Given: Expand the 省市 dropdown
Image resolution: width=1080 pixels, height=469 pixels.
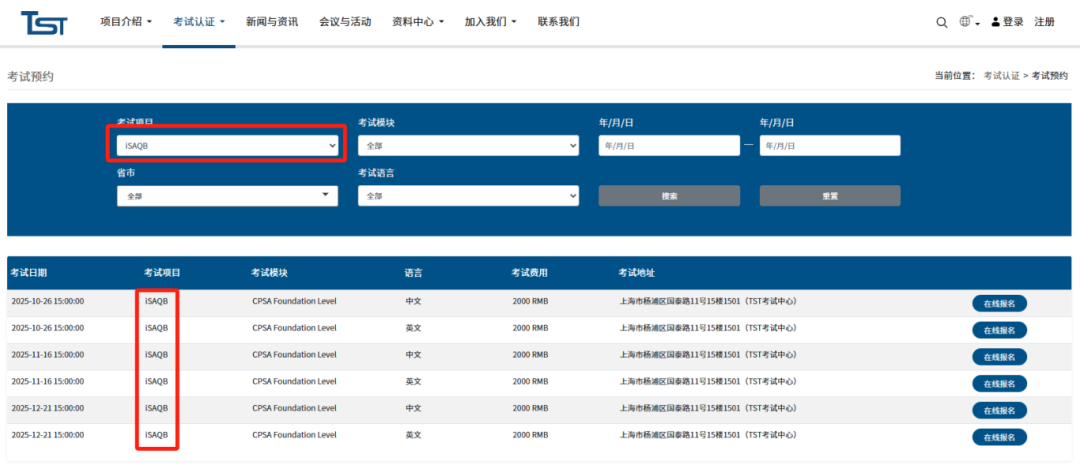Looking at the screenshot, I should click(x=227, y=196).
